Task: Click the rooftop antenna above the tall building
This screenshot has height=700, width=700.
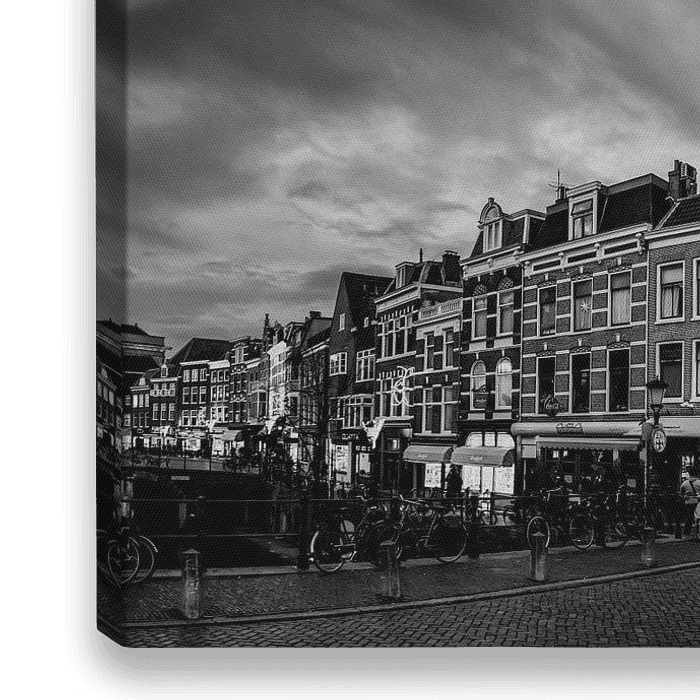Action: pos(558,184)
